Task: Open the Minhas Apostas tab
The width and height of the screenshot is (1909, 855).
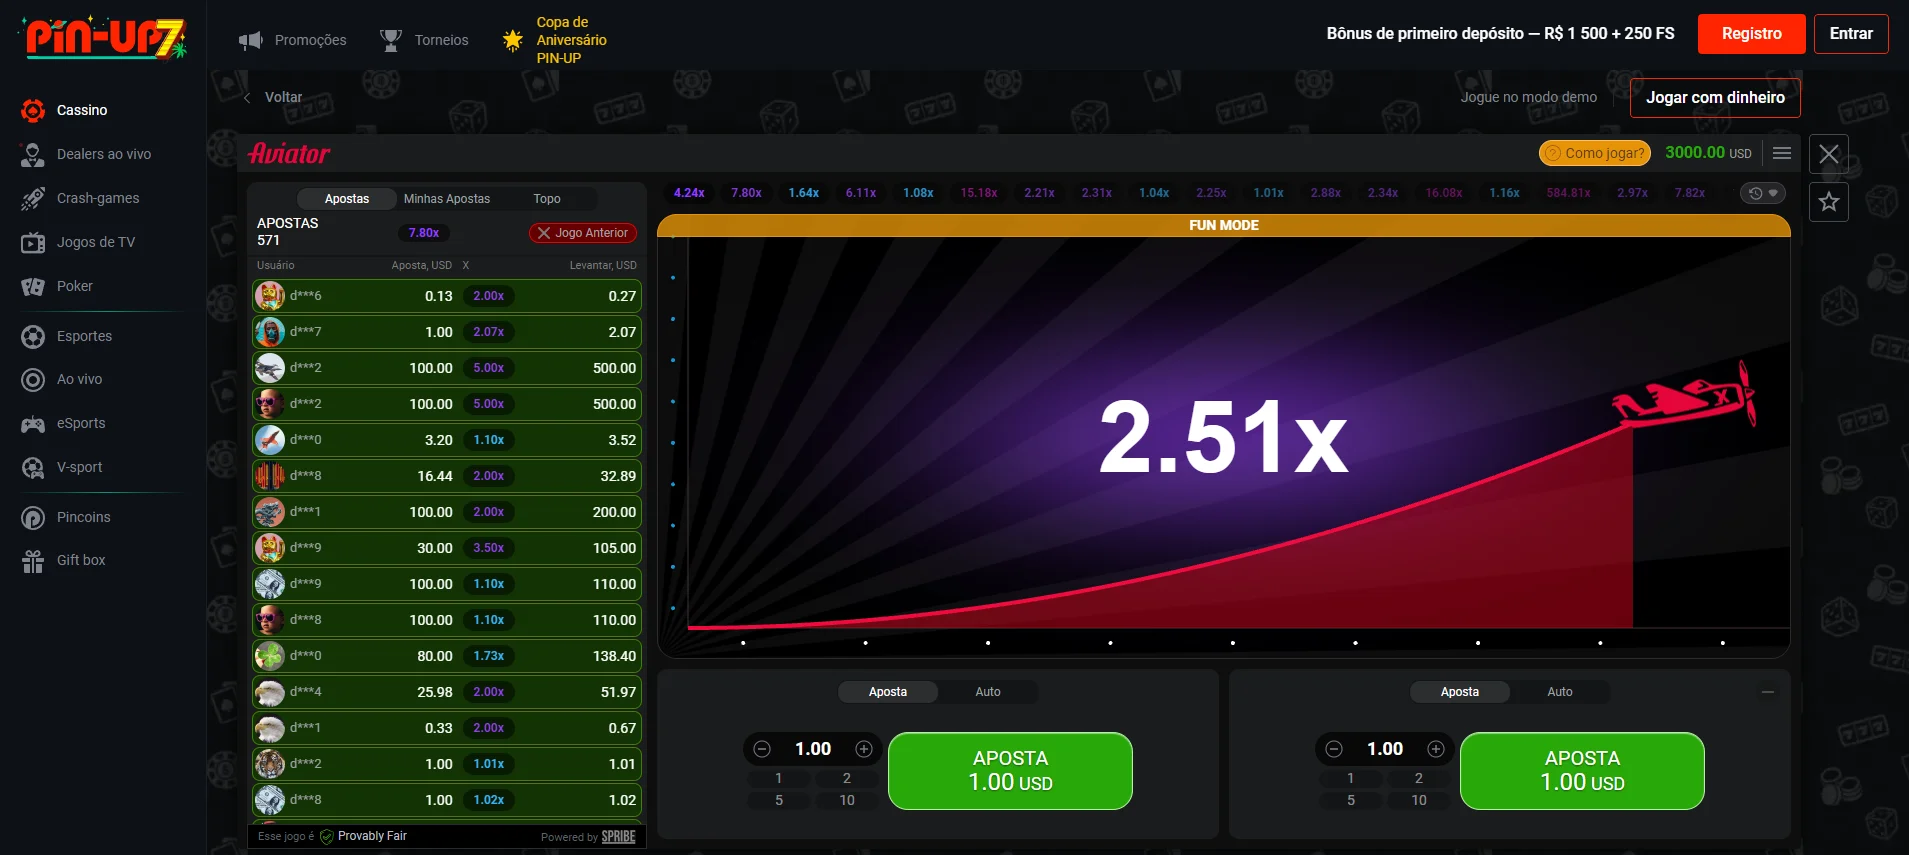Action: click(447, 199)
